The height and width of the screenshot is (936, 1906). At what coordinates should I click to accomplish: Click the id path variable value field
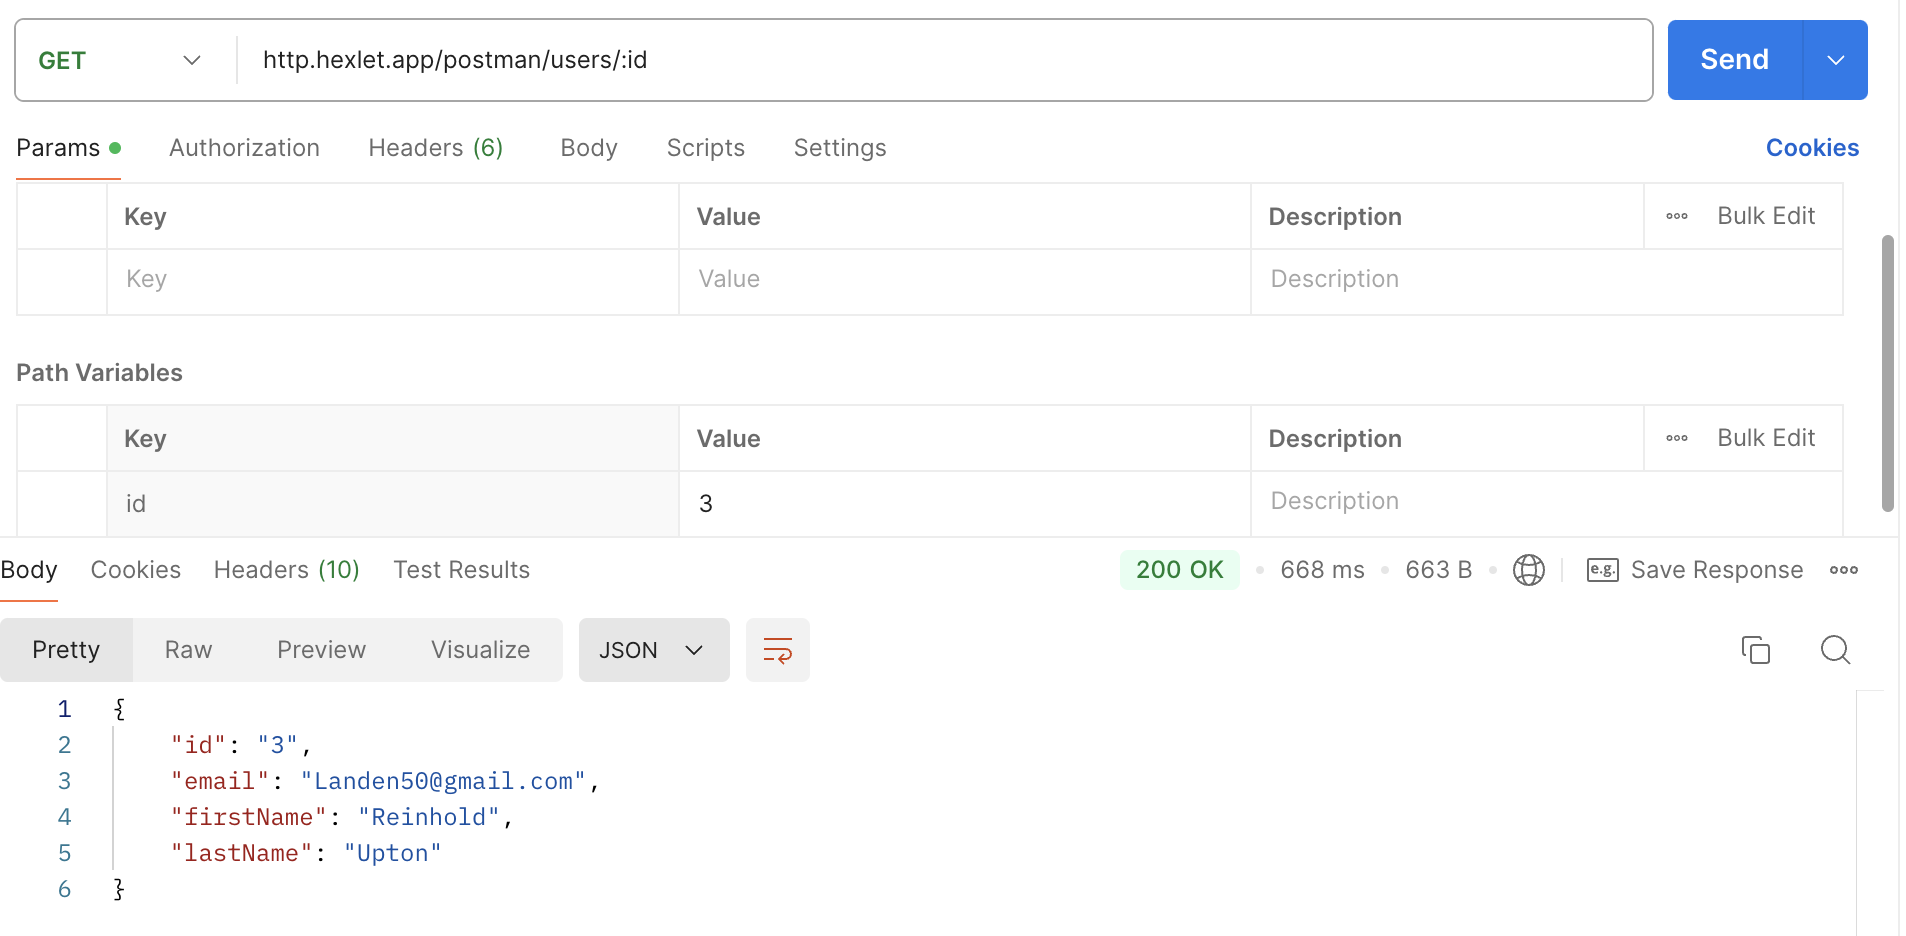[x=963, y=503]
